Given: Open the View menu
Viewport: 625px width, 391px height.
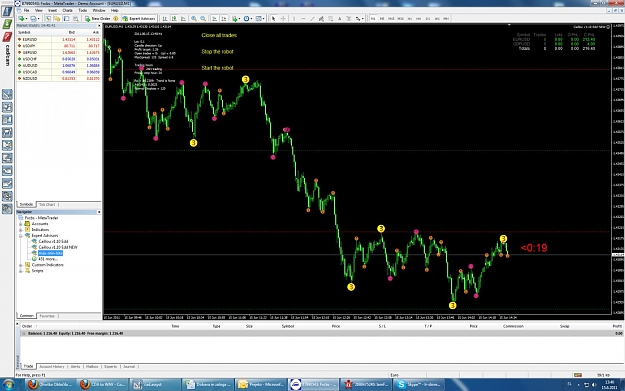Looking at the screenshot, I should coord(39,10).
